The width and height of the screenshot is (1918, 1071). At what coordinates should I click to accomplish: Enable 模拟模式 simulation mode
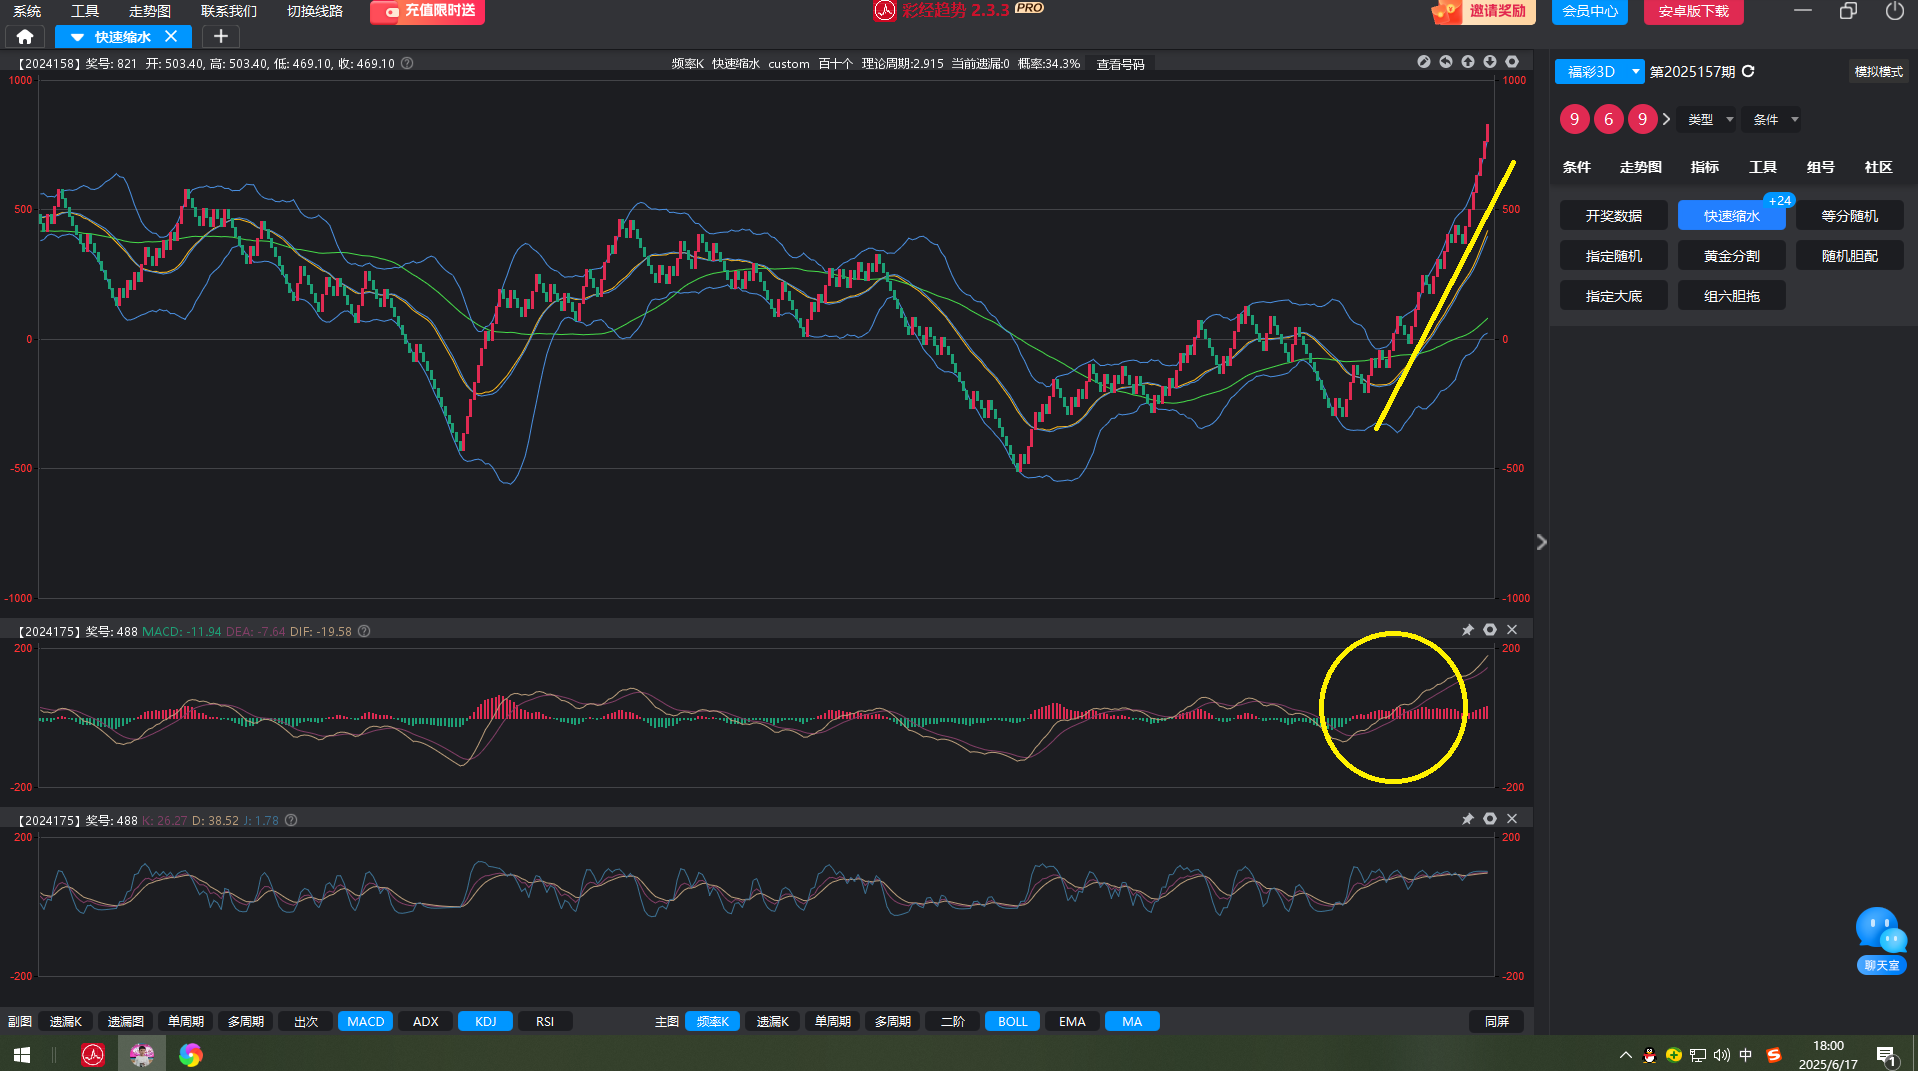[x=1878, y=71]
